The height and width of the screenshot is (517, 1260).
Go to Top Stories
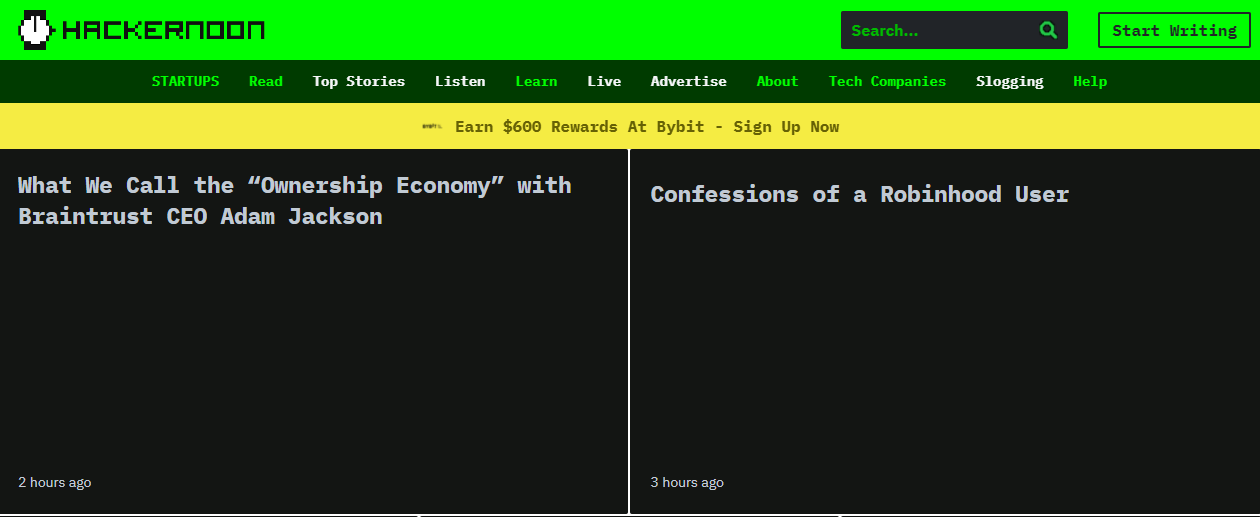point(359,81)
